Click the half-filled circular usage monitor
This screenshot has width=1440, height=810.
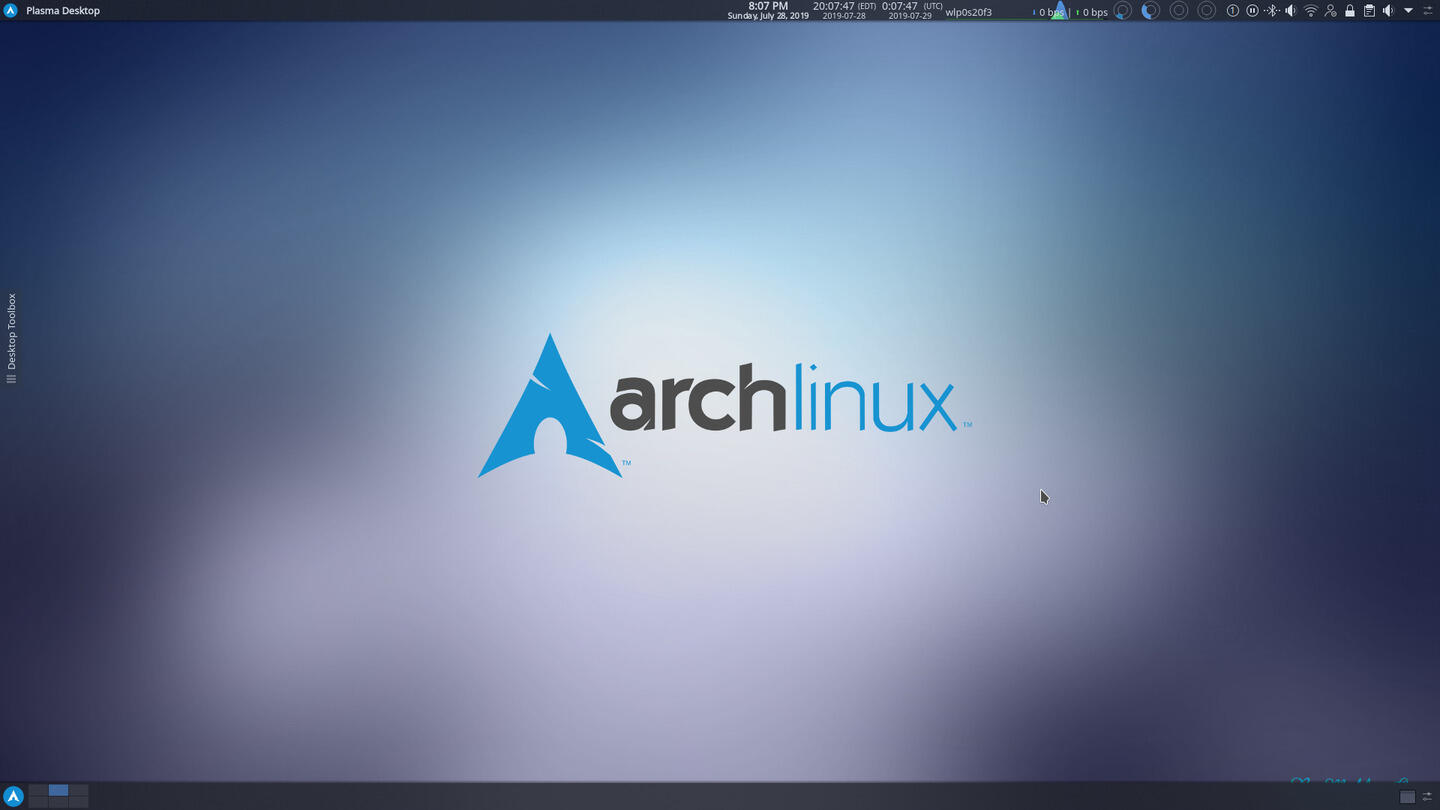pyautogui.click(x=1151, y=11)
